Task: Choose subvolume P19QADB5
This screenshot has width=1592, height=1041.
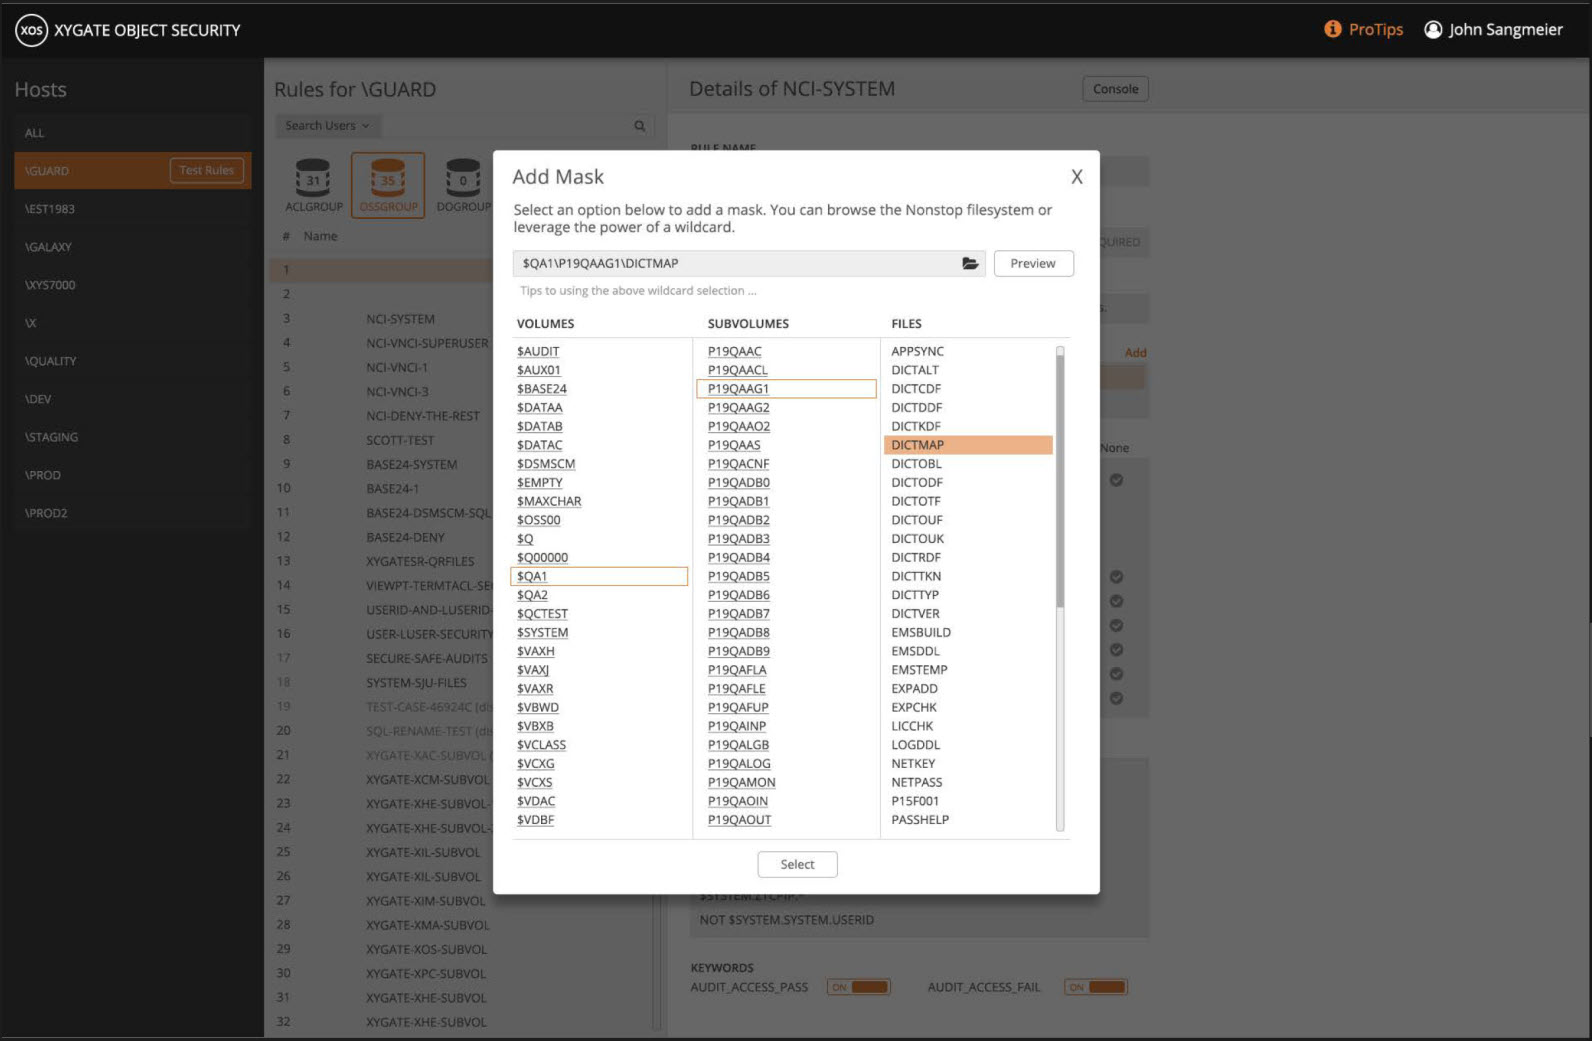Action: coord(738,576)
